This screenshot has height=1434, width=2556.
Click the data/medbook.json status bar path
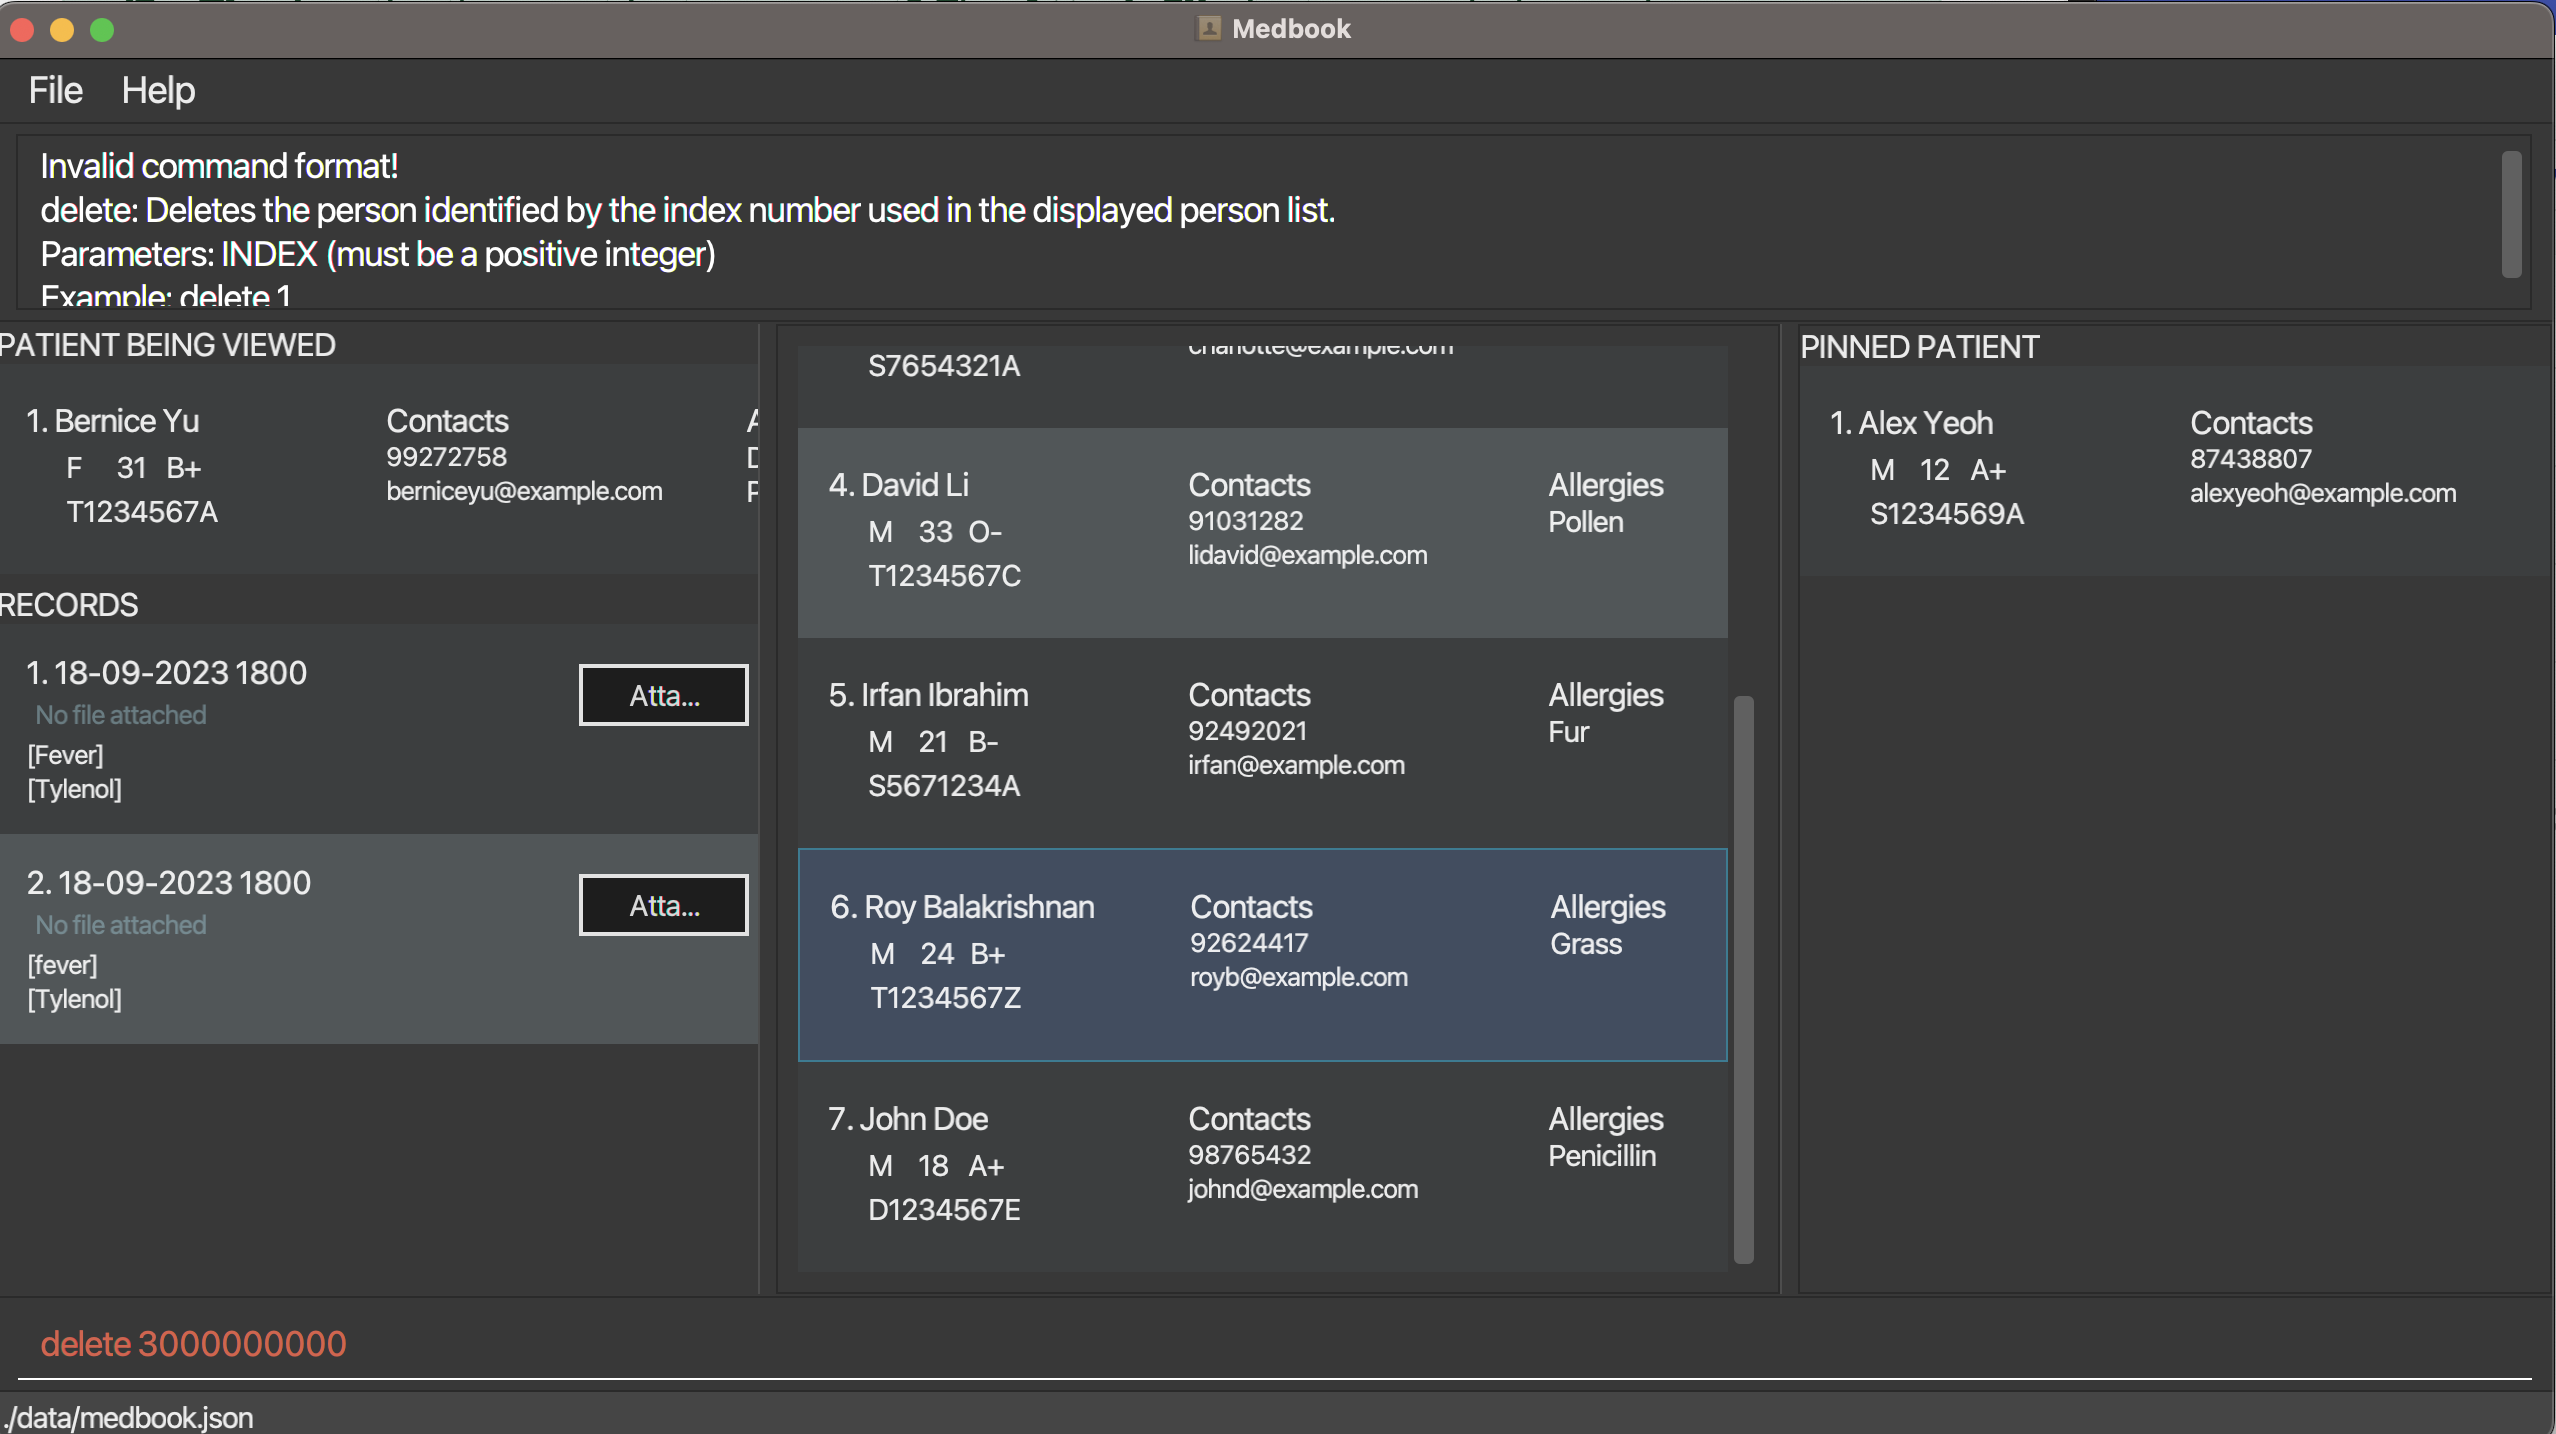(130, 1417)
